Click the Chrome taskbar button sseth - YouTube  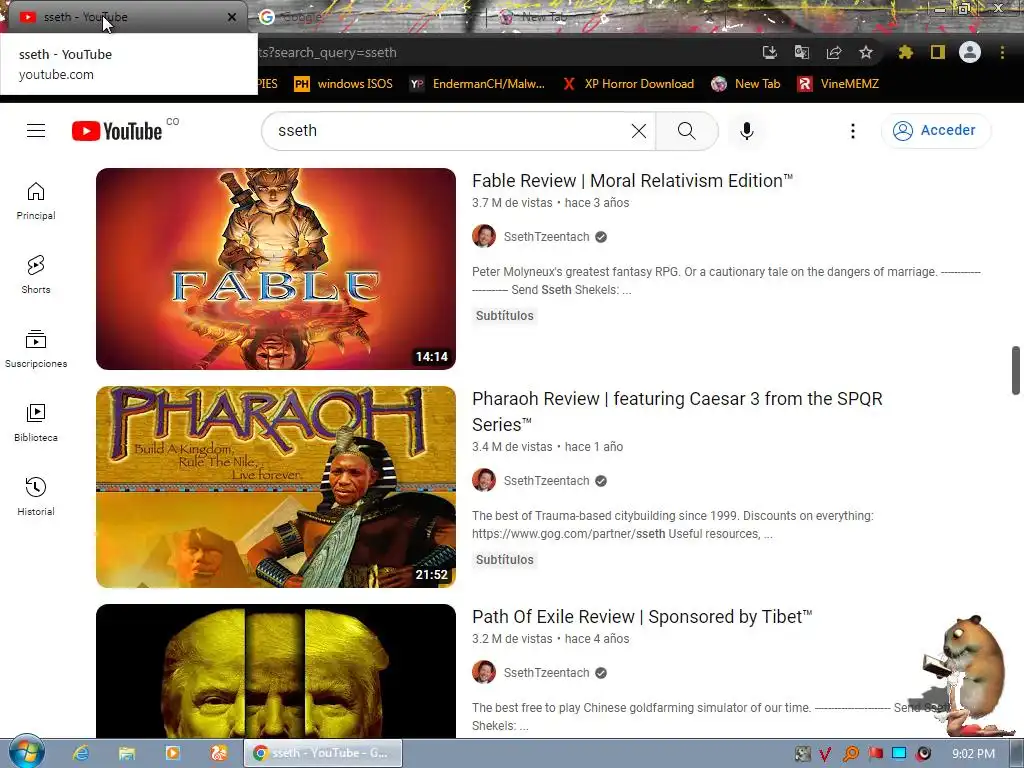(x=323, y=753)
